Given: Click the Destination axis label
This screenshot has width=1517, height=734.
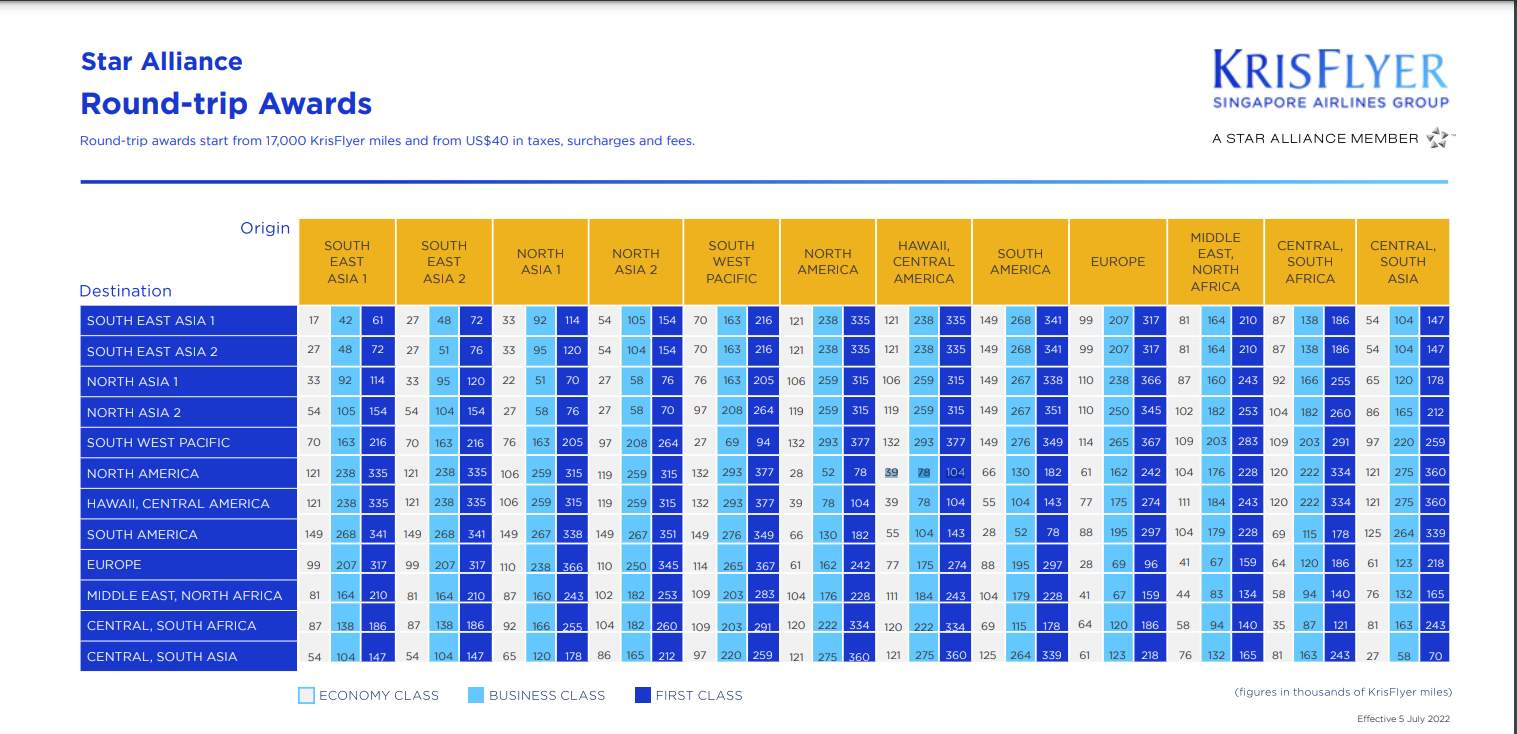Looking at the screenshot, I should 126,291.
